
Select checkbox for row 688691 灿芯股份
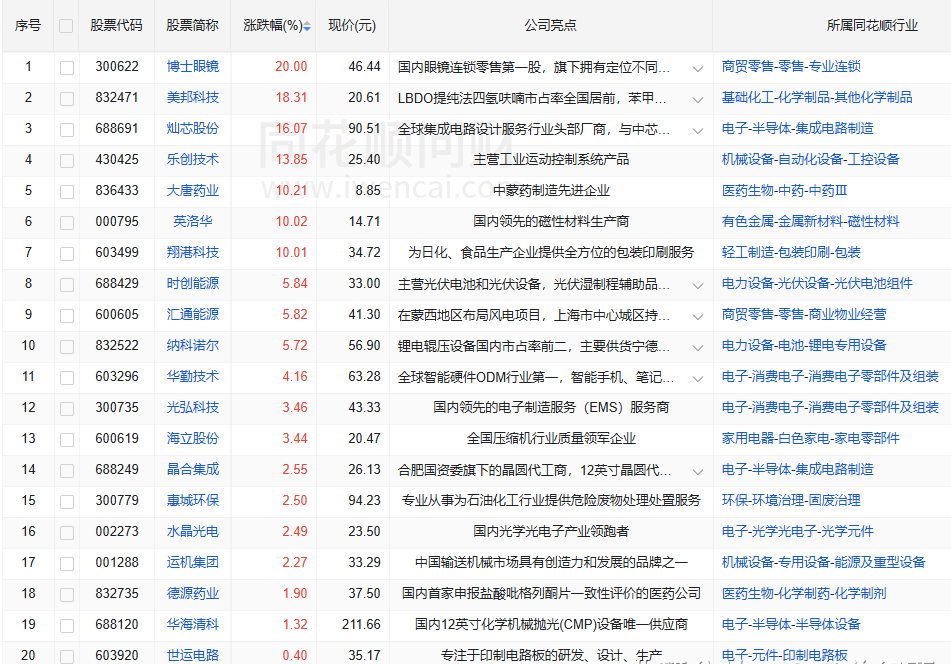click(67, 130)
